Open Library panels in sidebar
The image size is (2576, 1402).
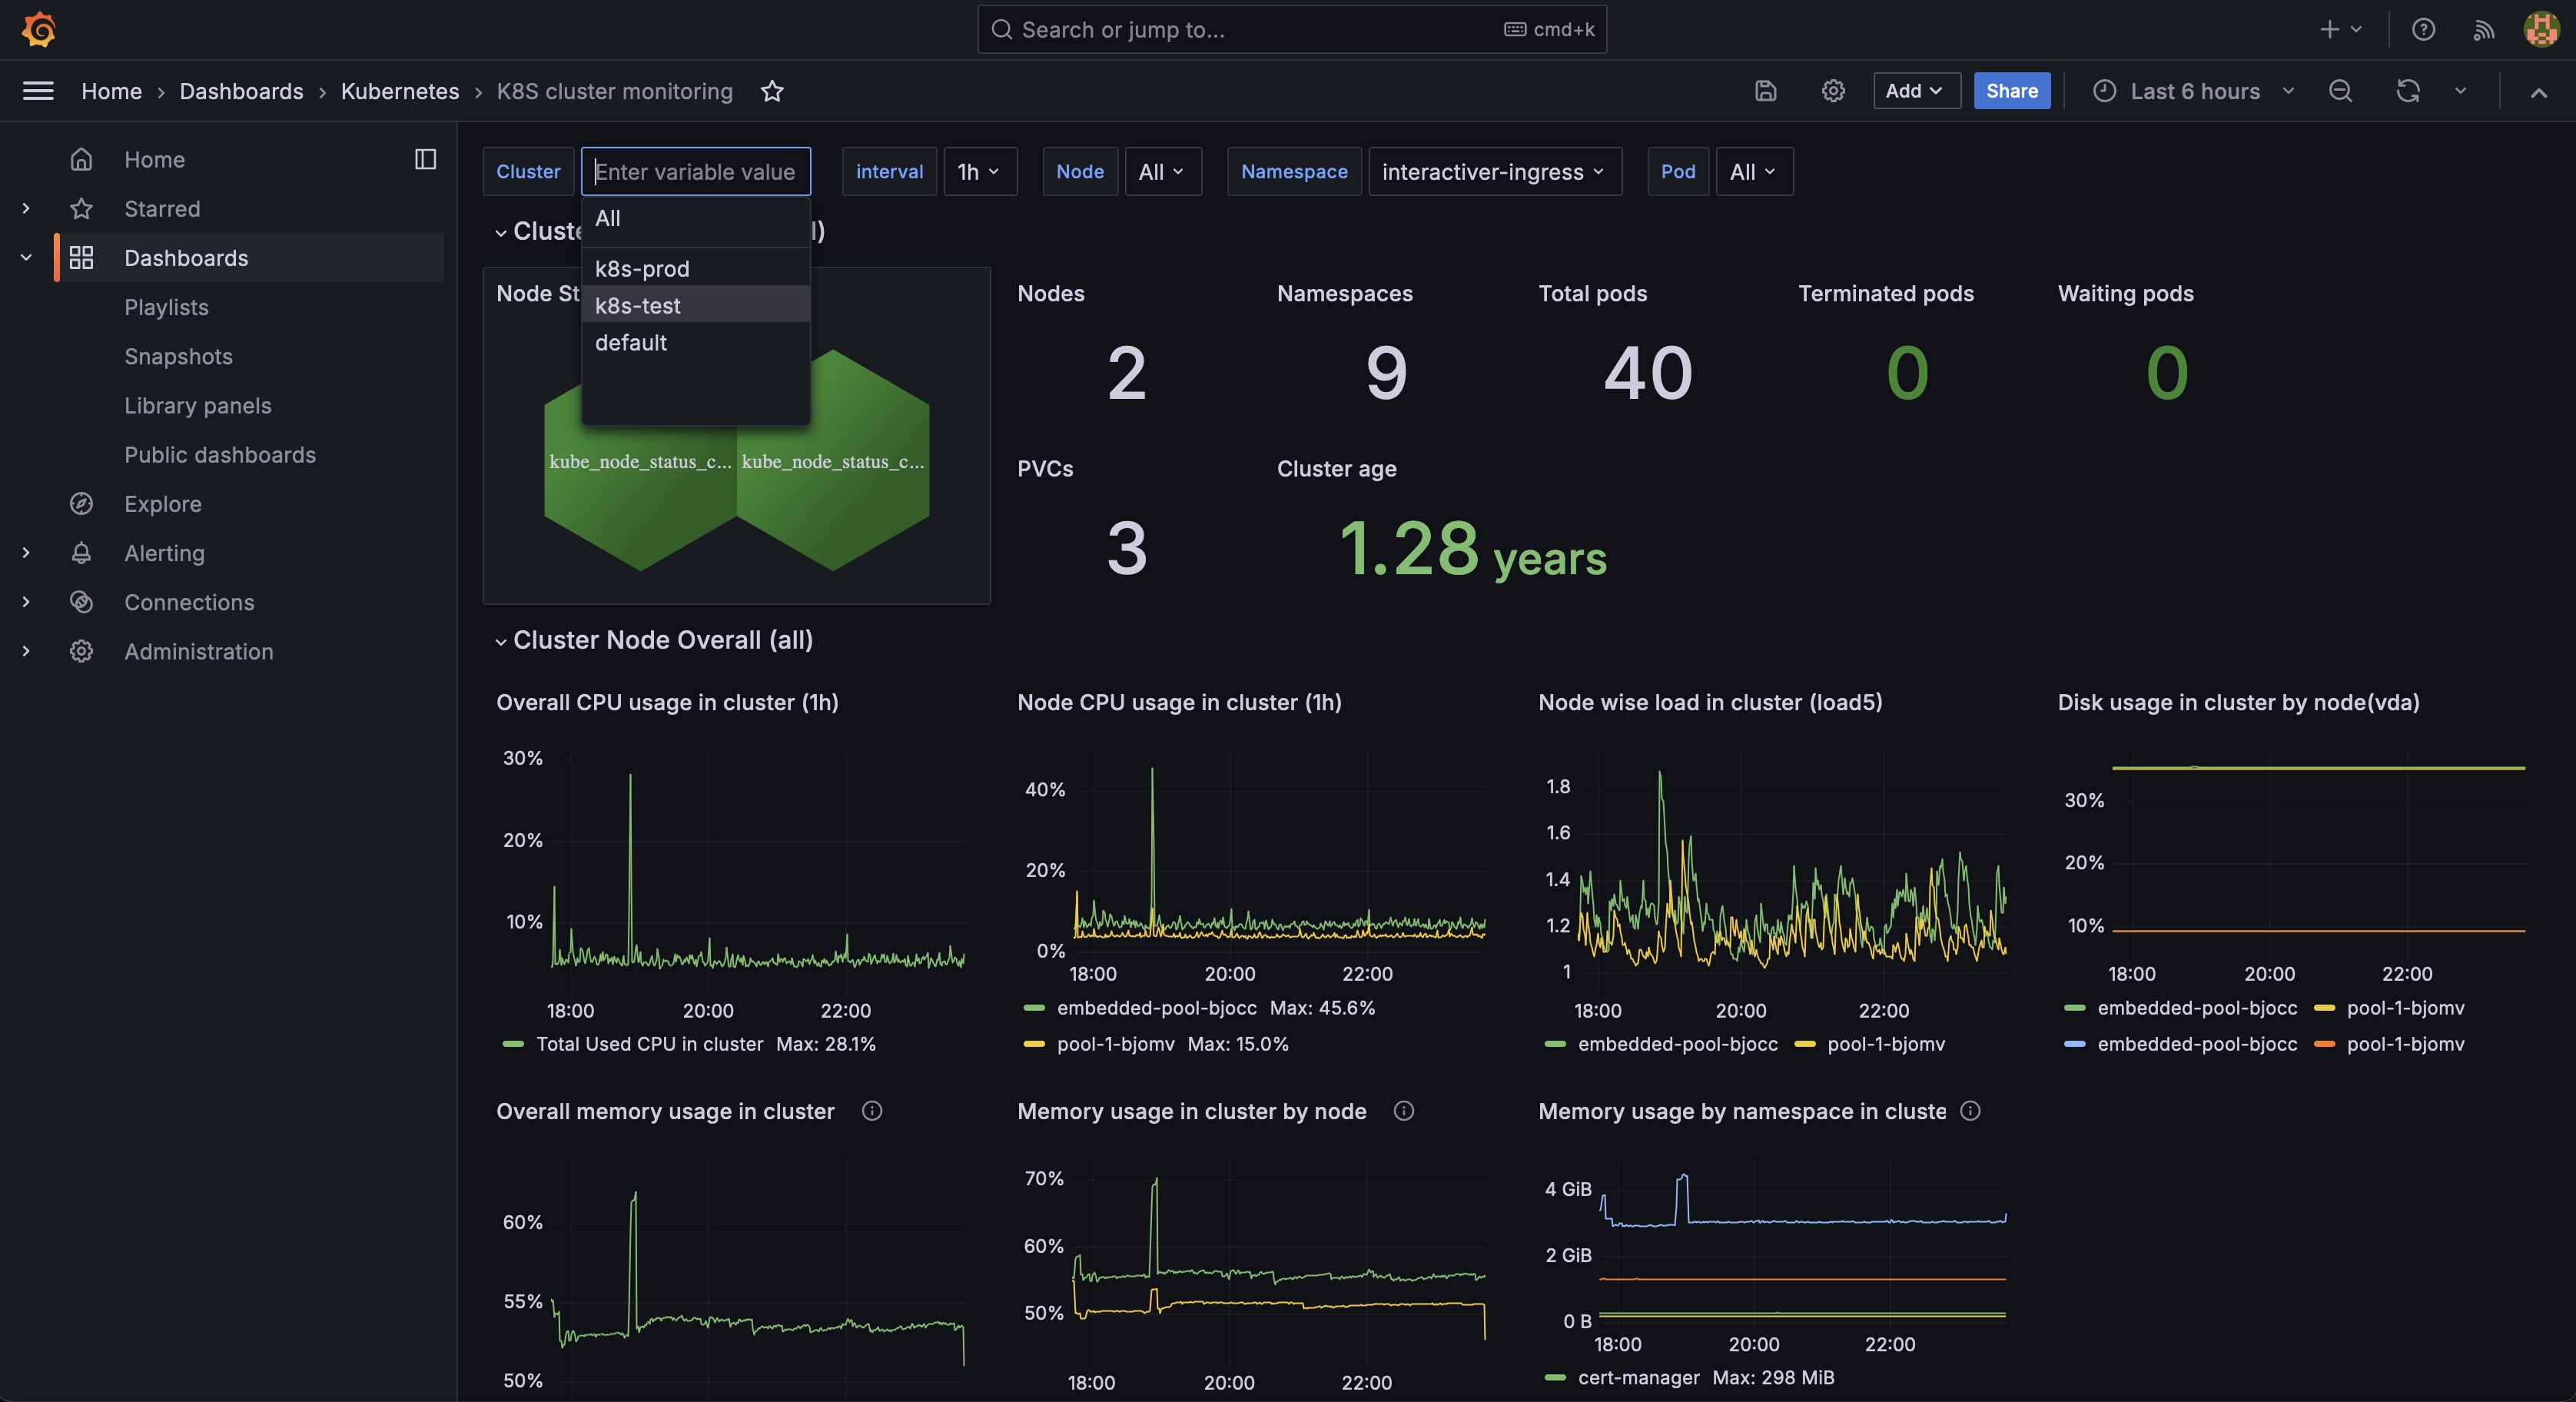(198, 405)
